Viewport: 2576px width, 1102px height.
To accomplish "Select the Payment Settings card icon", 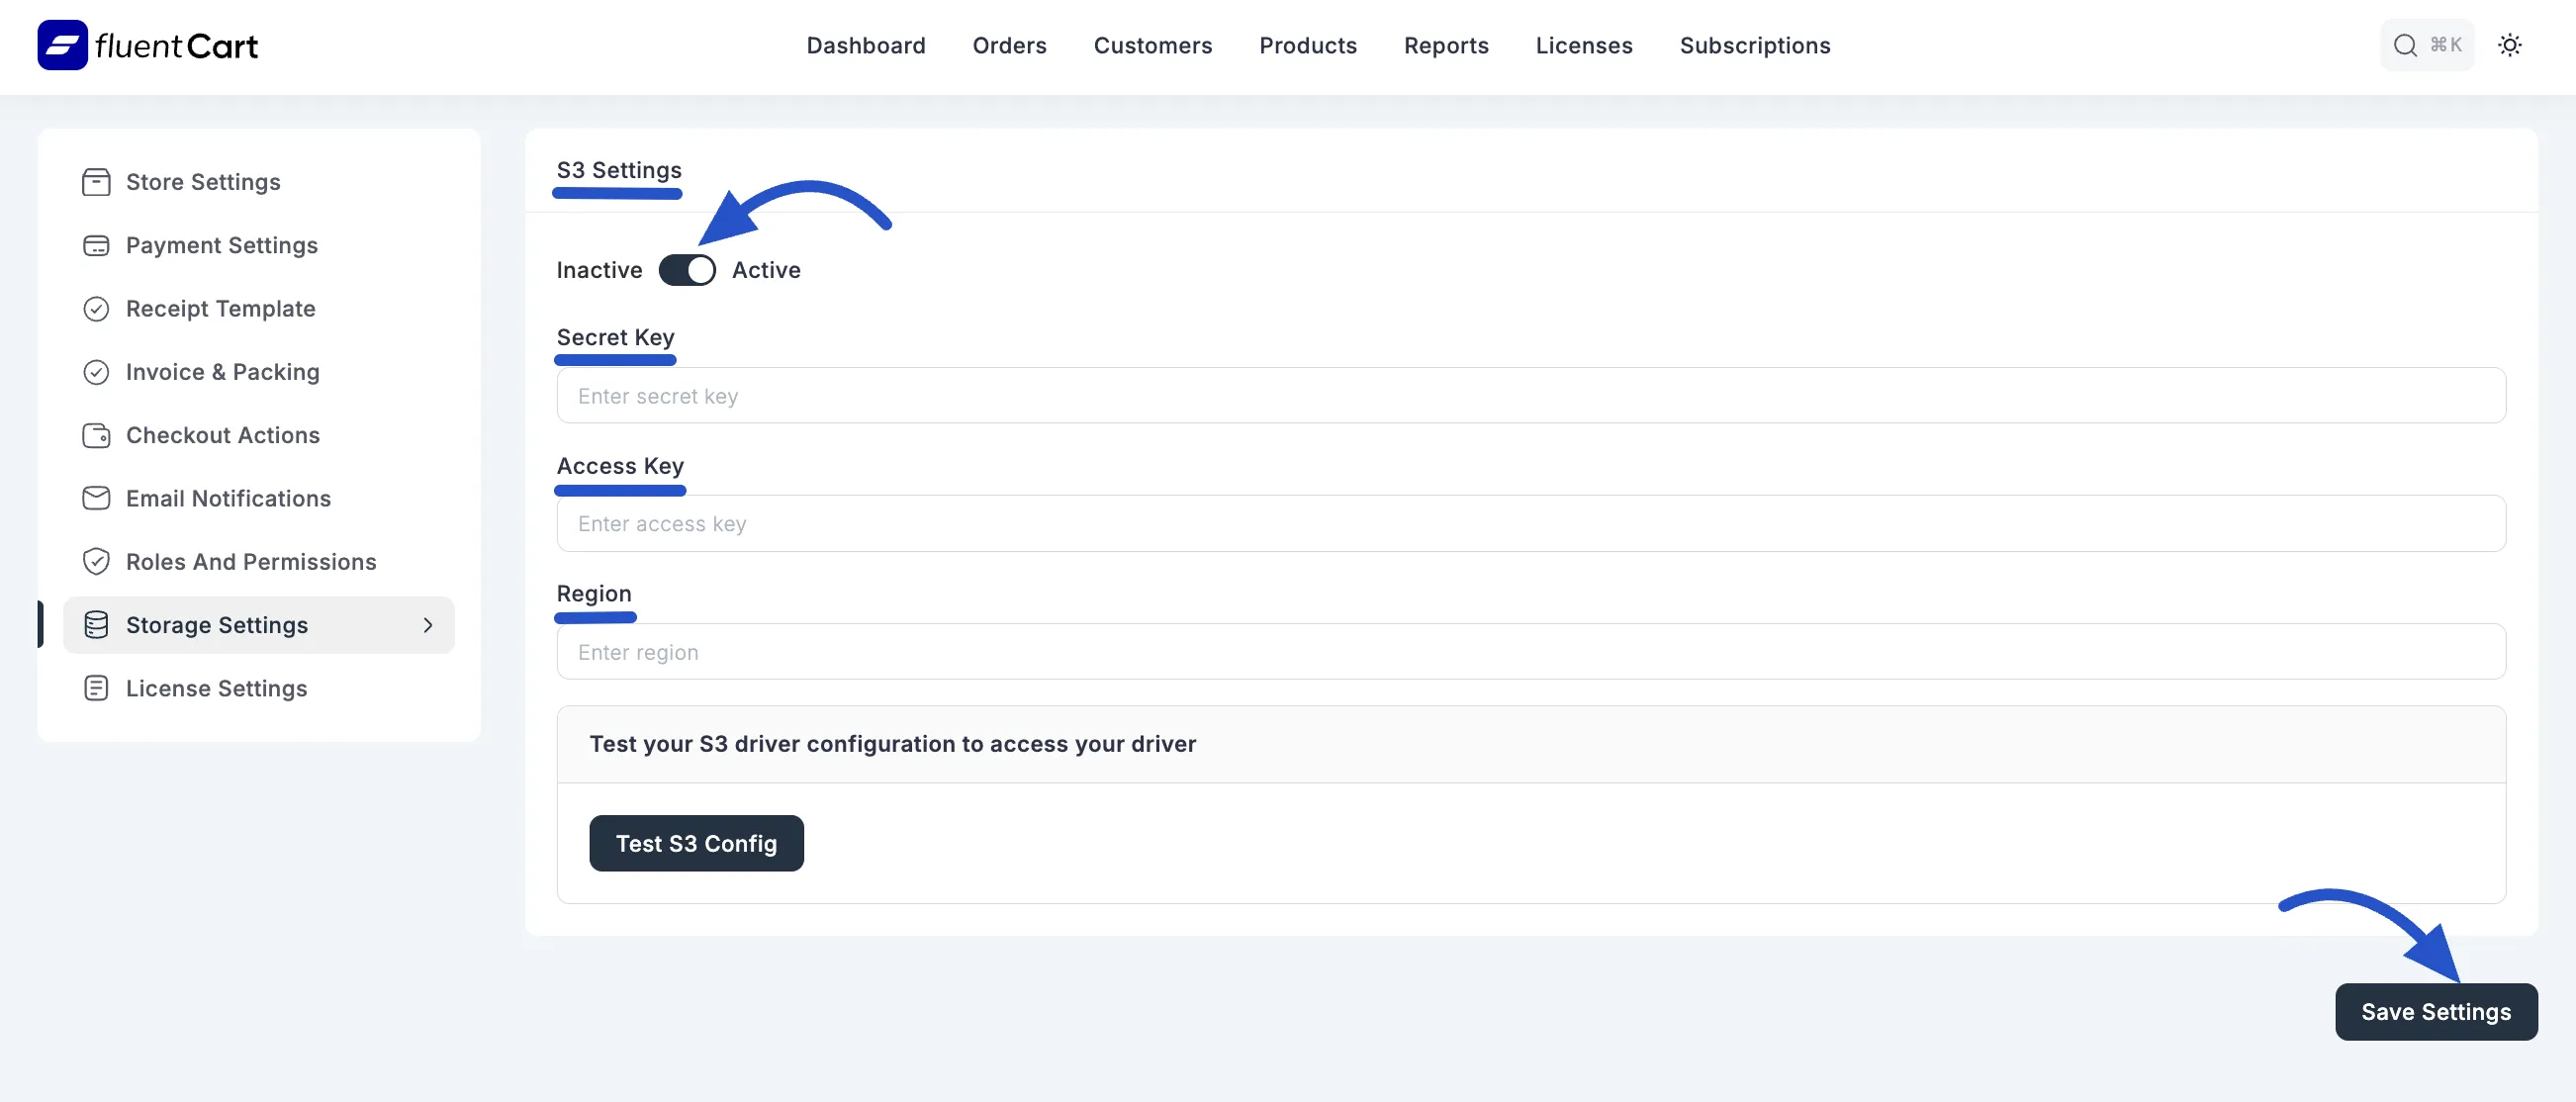I will pyautogui.click(x=96, y=245).
